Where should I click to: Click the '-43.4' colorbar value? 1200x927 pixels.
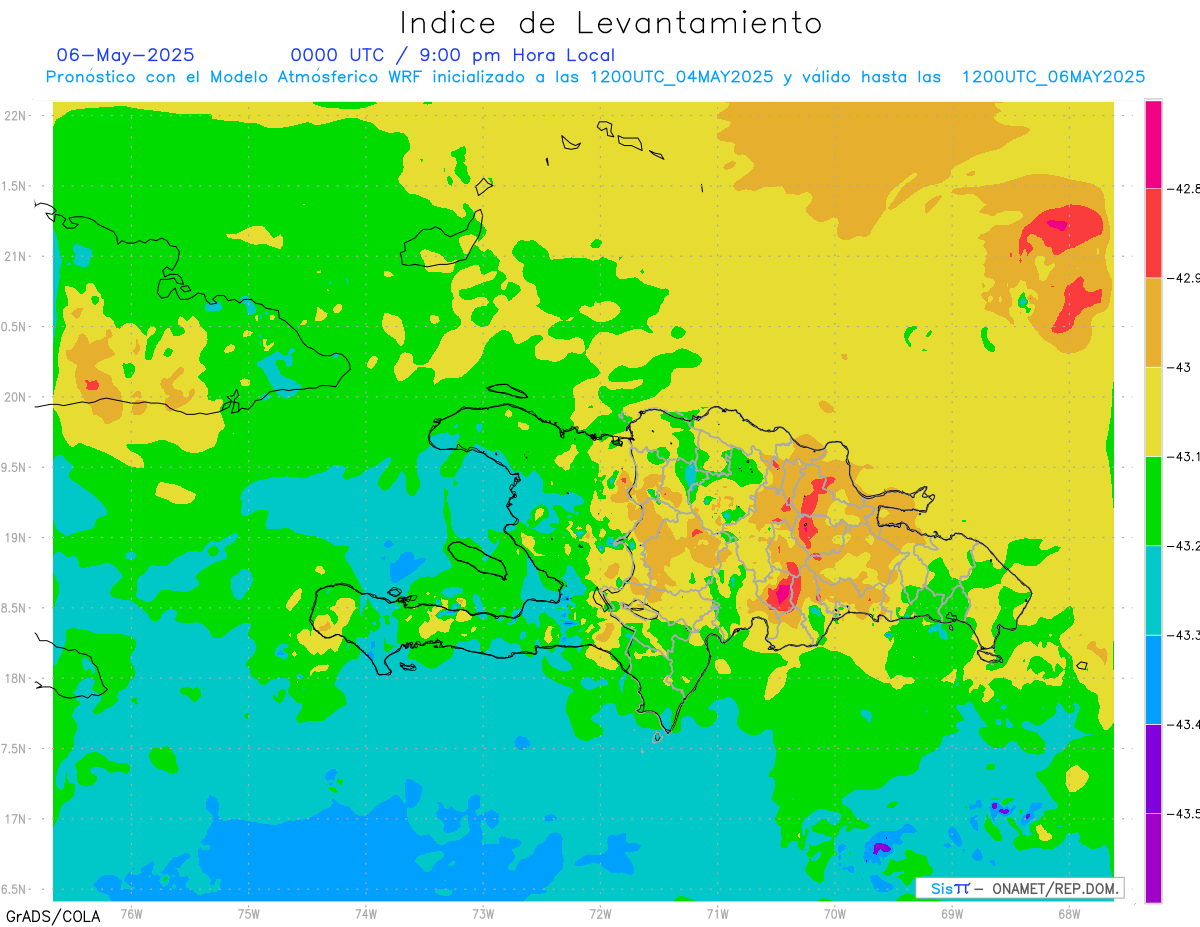(x=1182, y=725)
